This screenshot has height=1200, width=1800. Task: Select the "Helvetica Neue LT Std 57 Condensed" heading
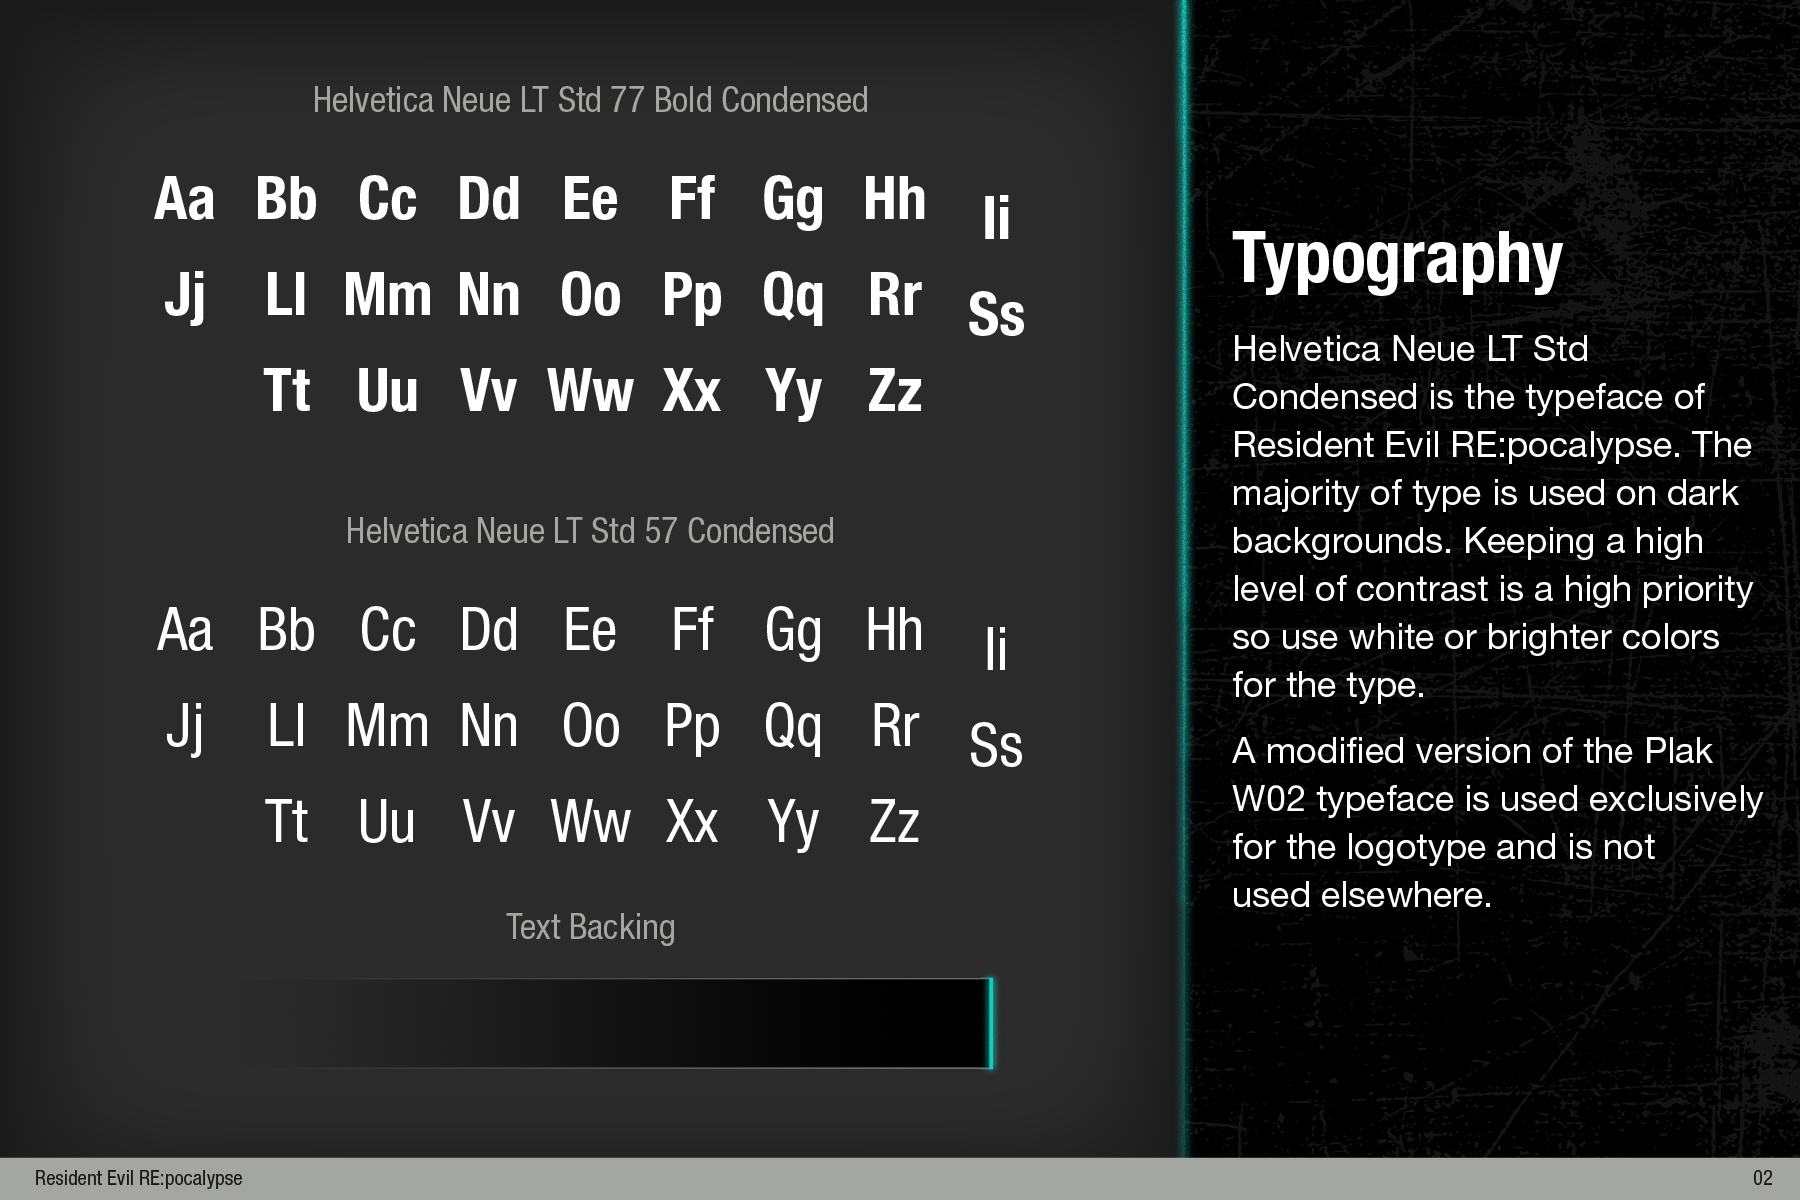[590, 531]
